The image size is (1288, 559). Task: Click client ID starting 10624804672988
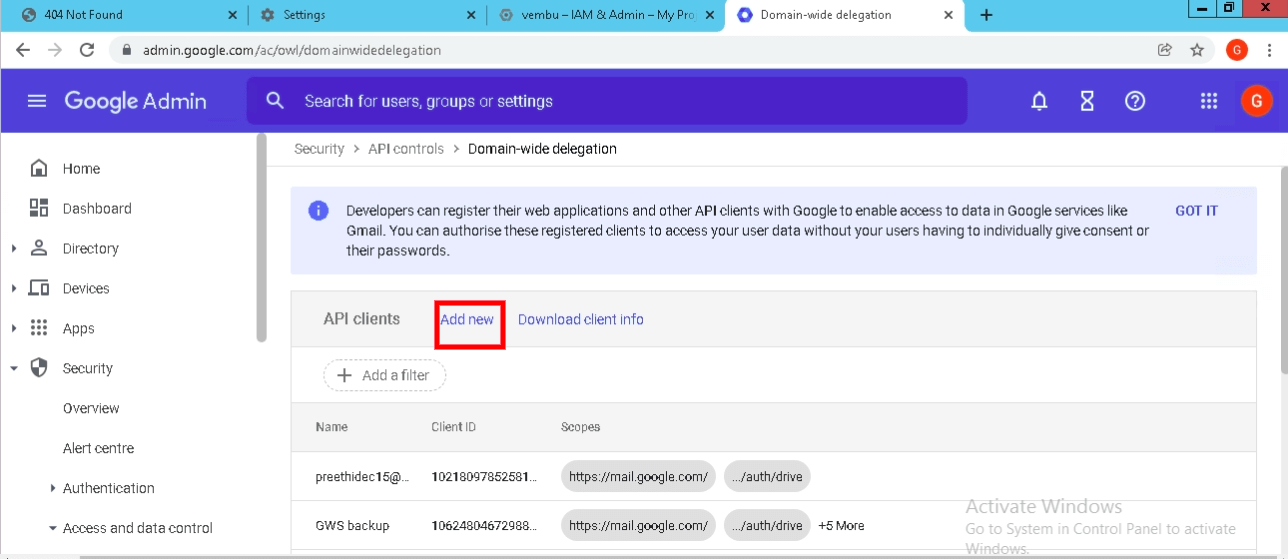(484, 525)
